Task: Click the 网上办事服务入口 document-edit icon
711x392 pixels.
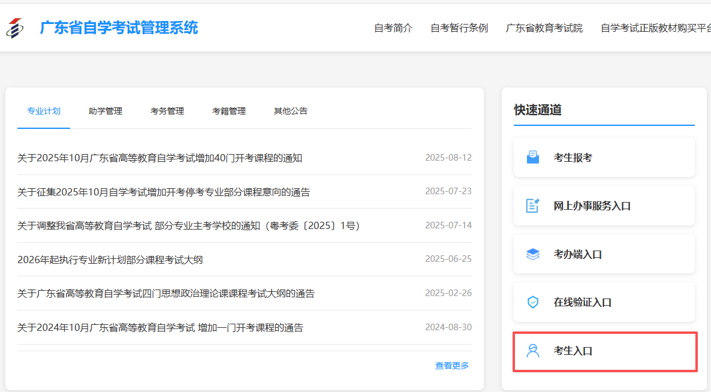Action: pos(533,206)
